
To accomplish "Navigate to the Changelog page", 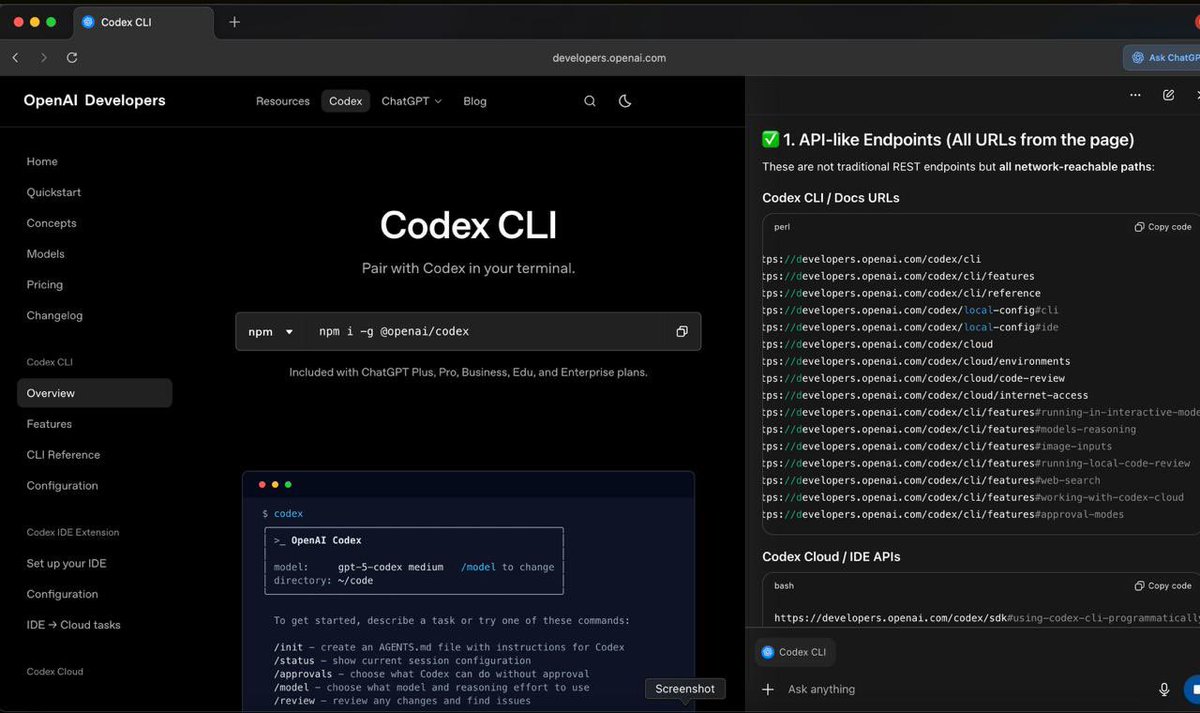I will click(53, 315).
